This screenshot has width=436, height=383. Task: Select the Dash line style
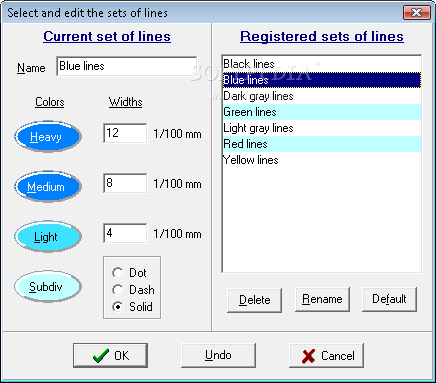(133, 290)
